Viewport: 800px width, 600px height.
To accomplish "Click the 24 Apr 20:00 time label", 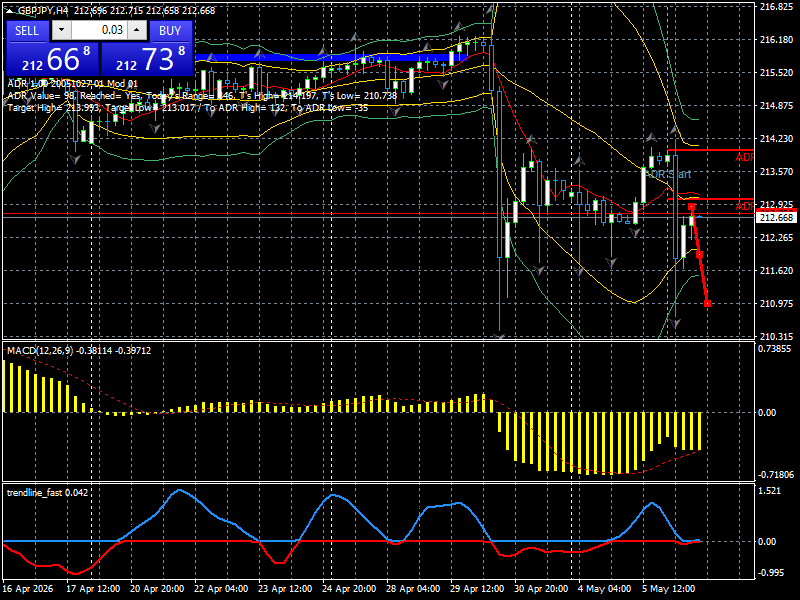I will [x=349, y=588].
